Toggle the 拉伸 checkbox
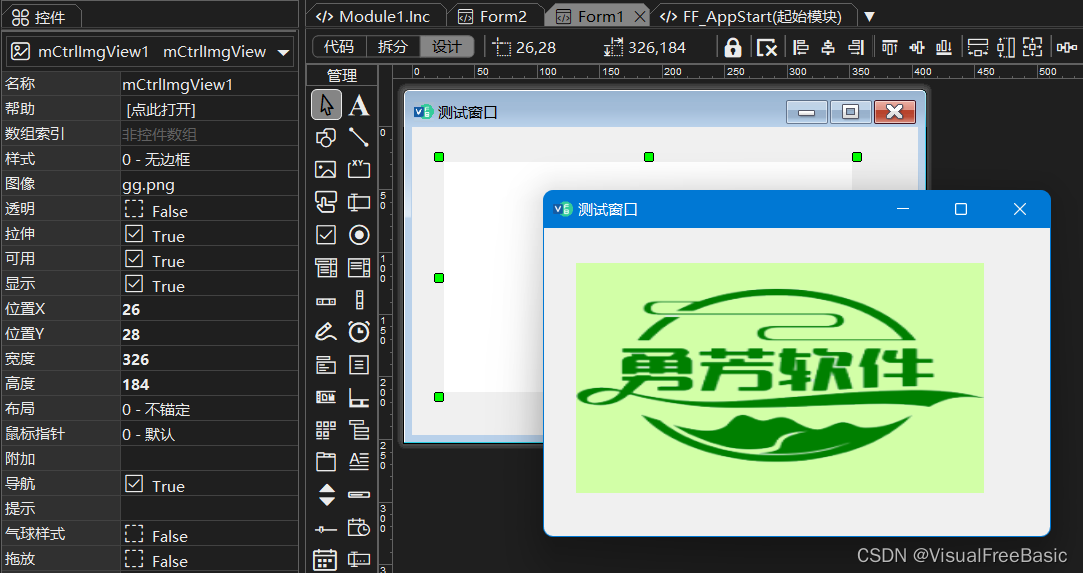The image size is (1083, 573). 134,233
